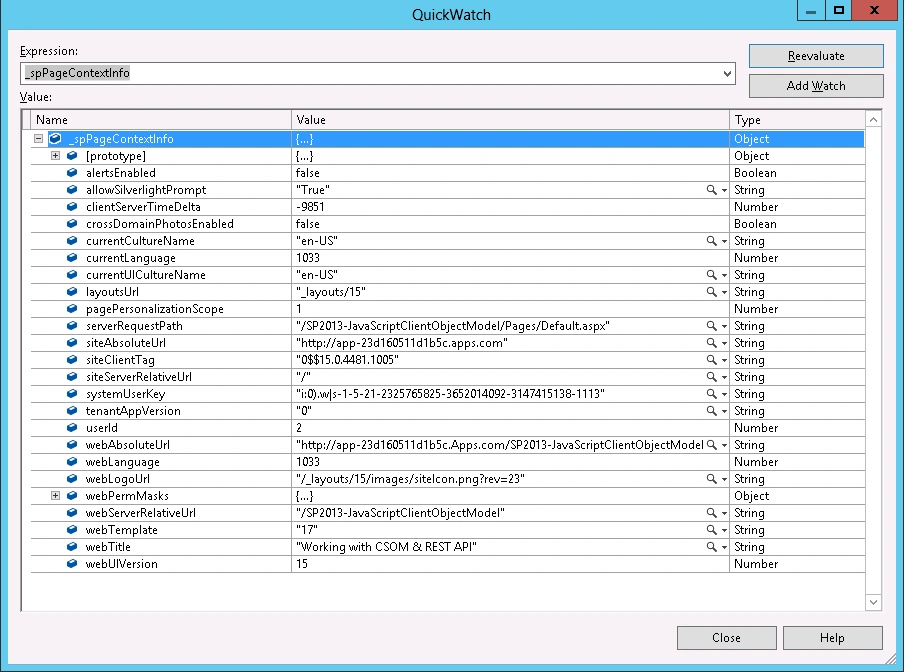
Task: Open visualizer dropdown arrow for webAbsoluteUrl
Action: (724, 445)
